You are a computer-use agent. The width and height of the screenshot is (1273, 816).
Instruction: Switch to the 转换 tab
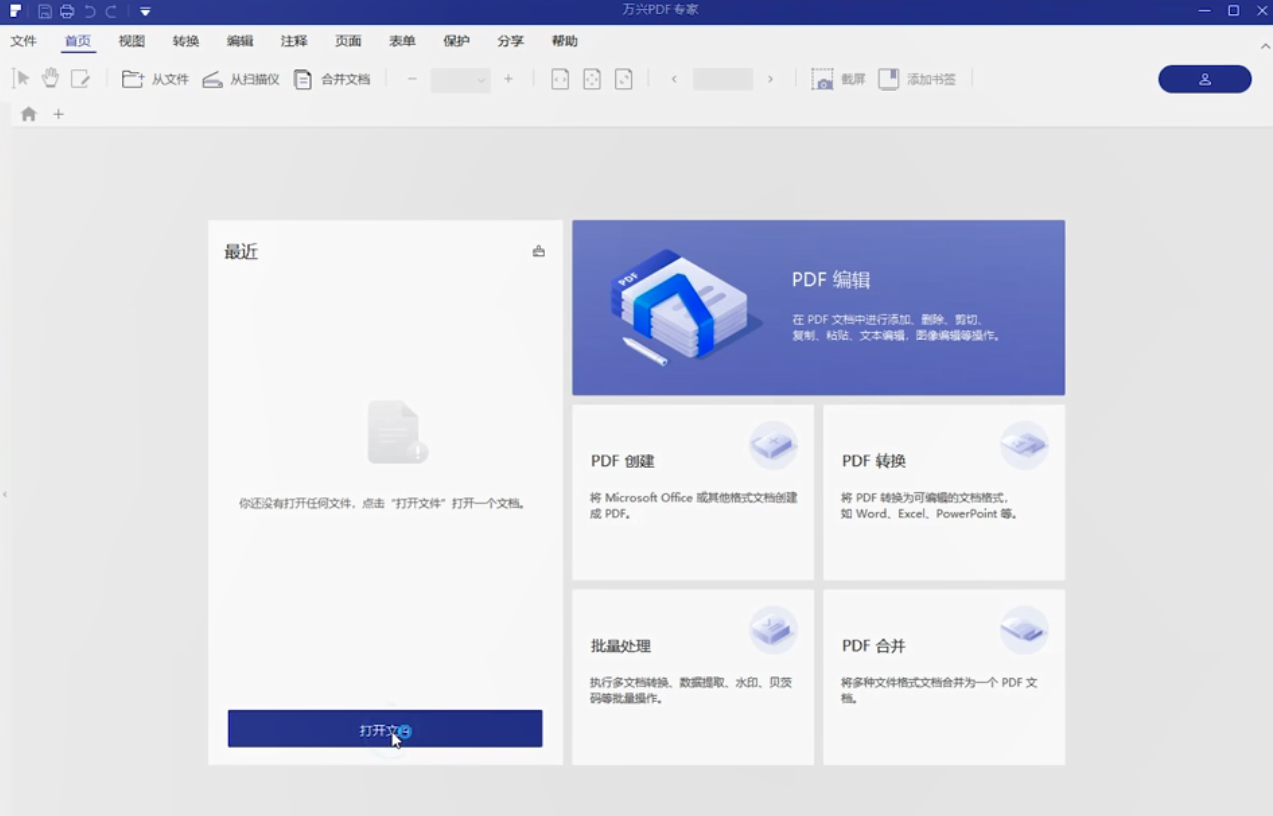pyautogui.click(x=186, y=41)
